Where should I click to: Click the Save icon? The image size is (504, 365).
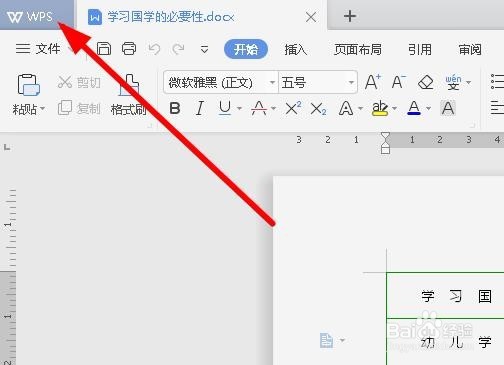coord(104,49)
